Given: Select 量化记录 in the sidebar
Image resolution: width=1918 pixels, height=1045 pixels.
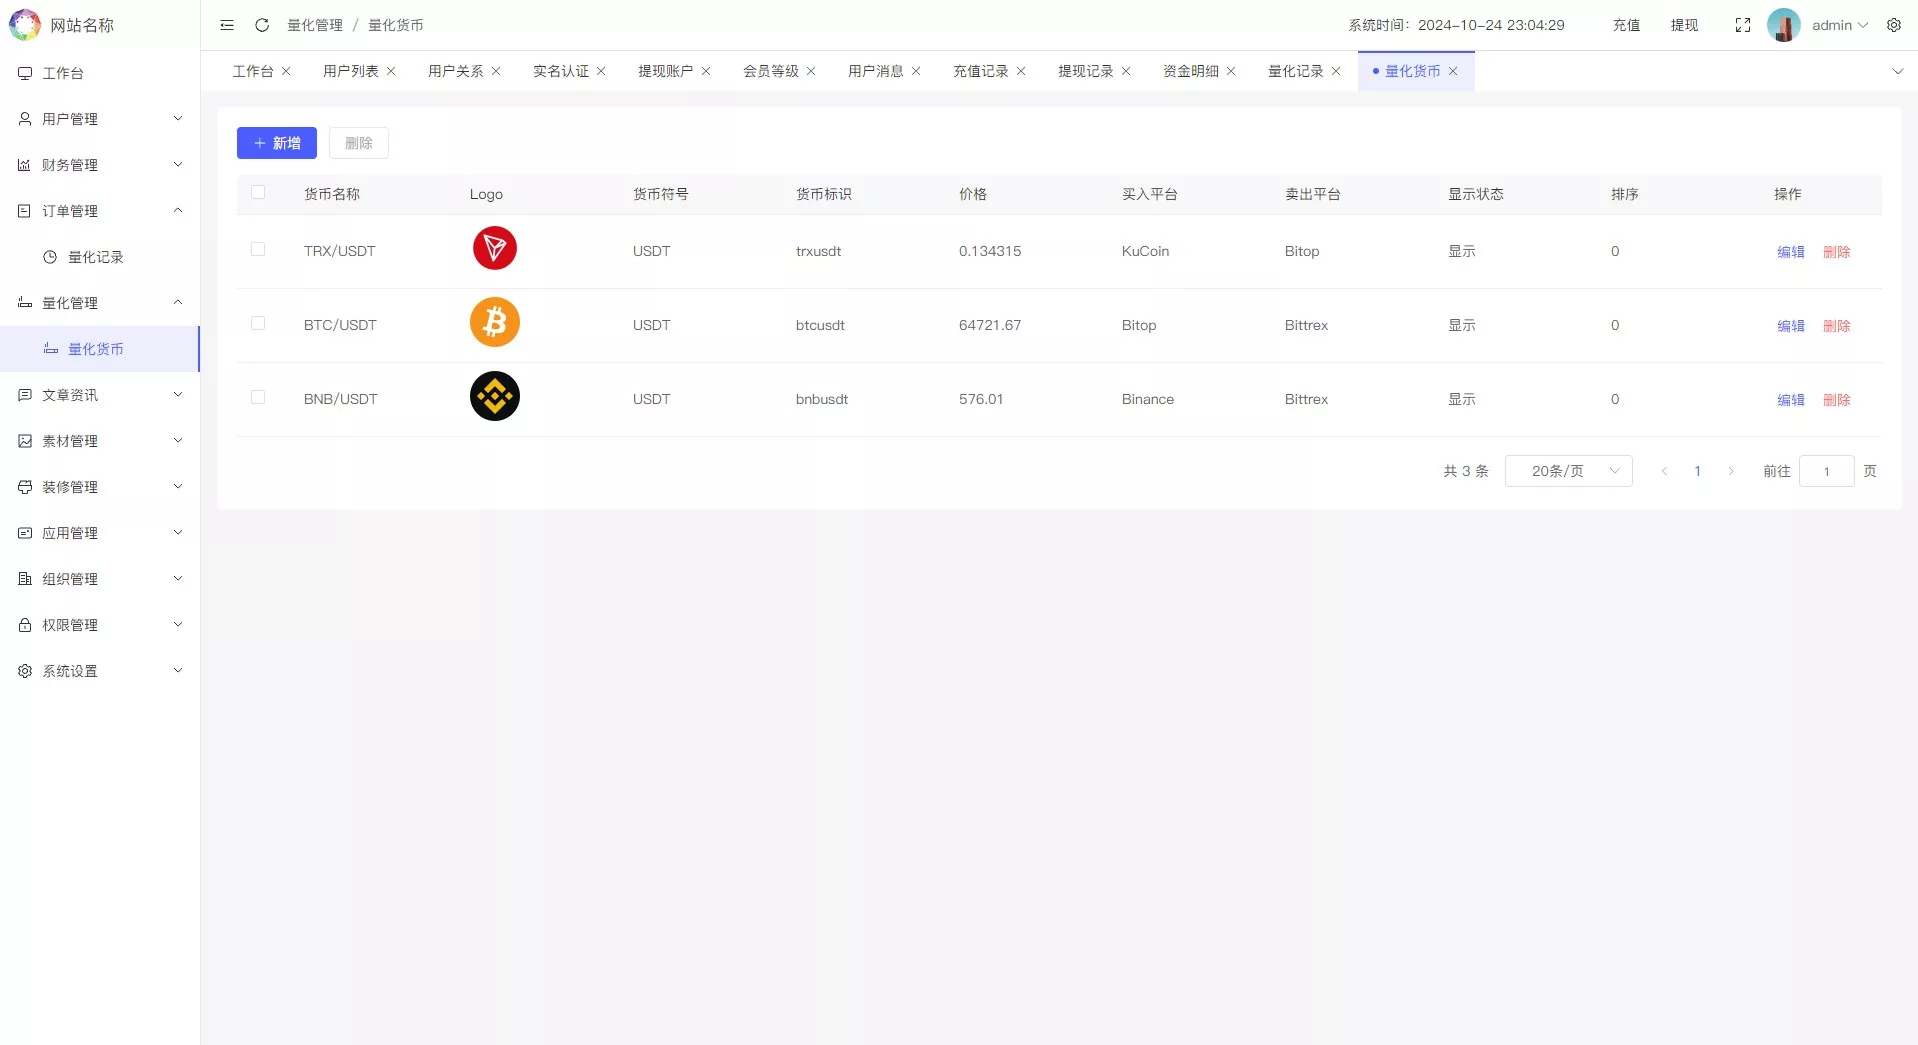Looking at the screenshot, I should pos(96,256).
